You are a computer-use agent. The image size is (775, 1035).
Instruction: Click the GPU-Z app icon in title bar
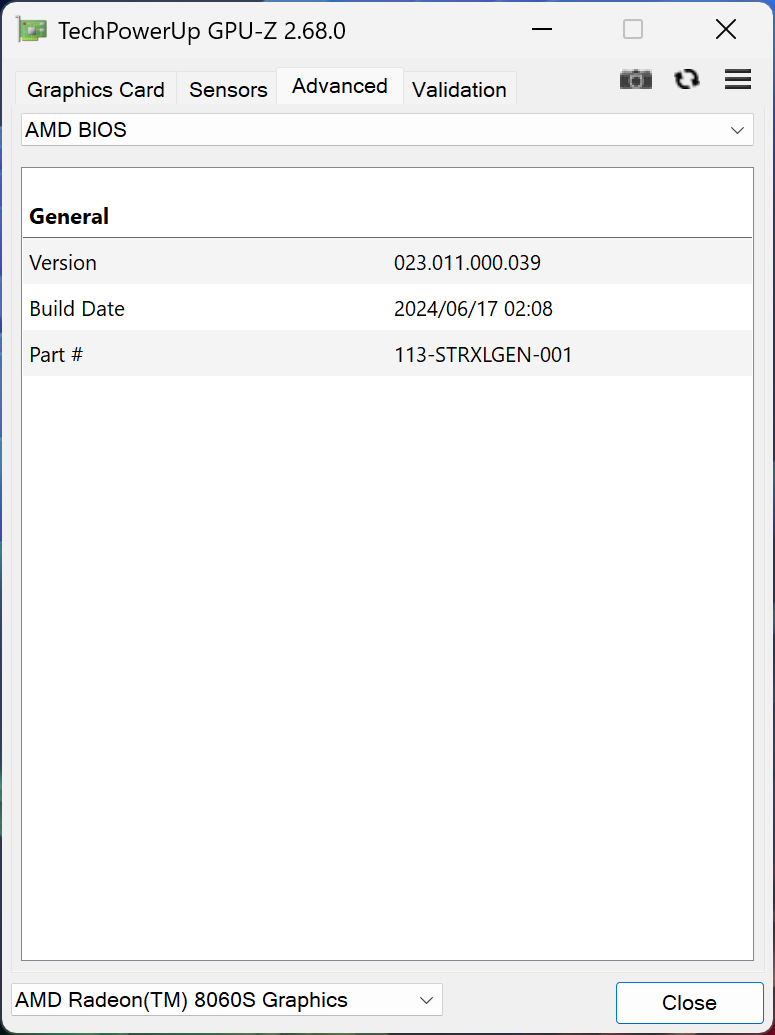(x=32, y=30)
